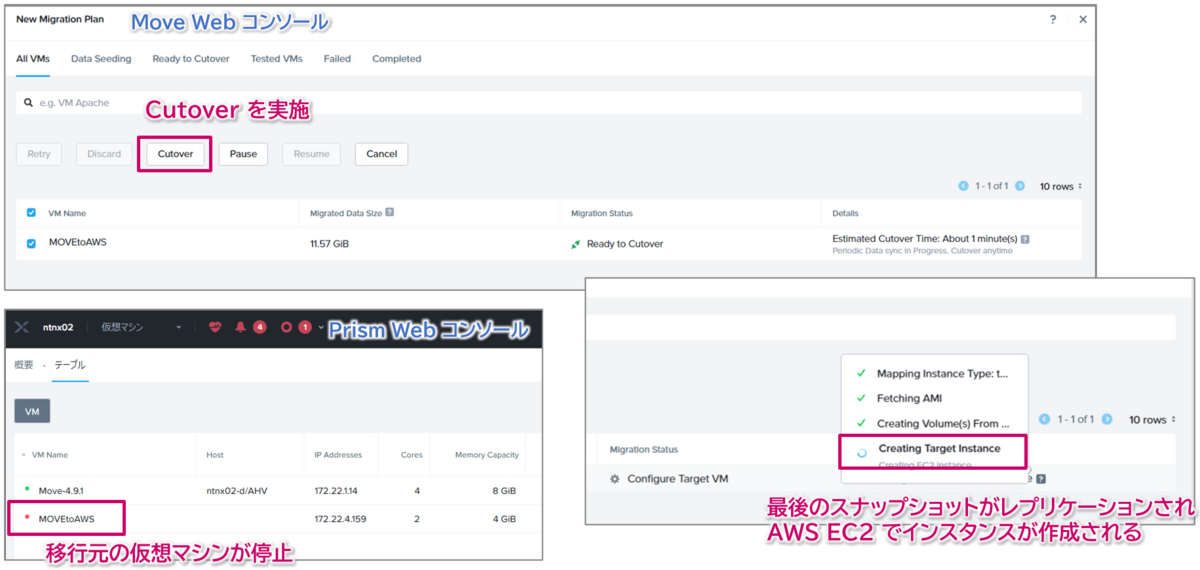
Task: Click Fetching AMI step
Action: 909,398
